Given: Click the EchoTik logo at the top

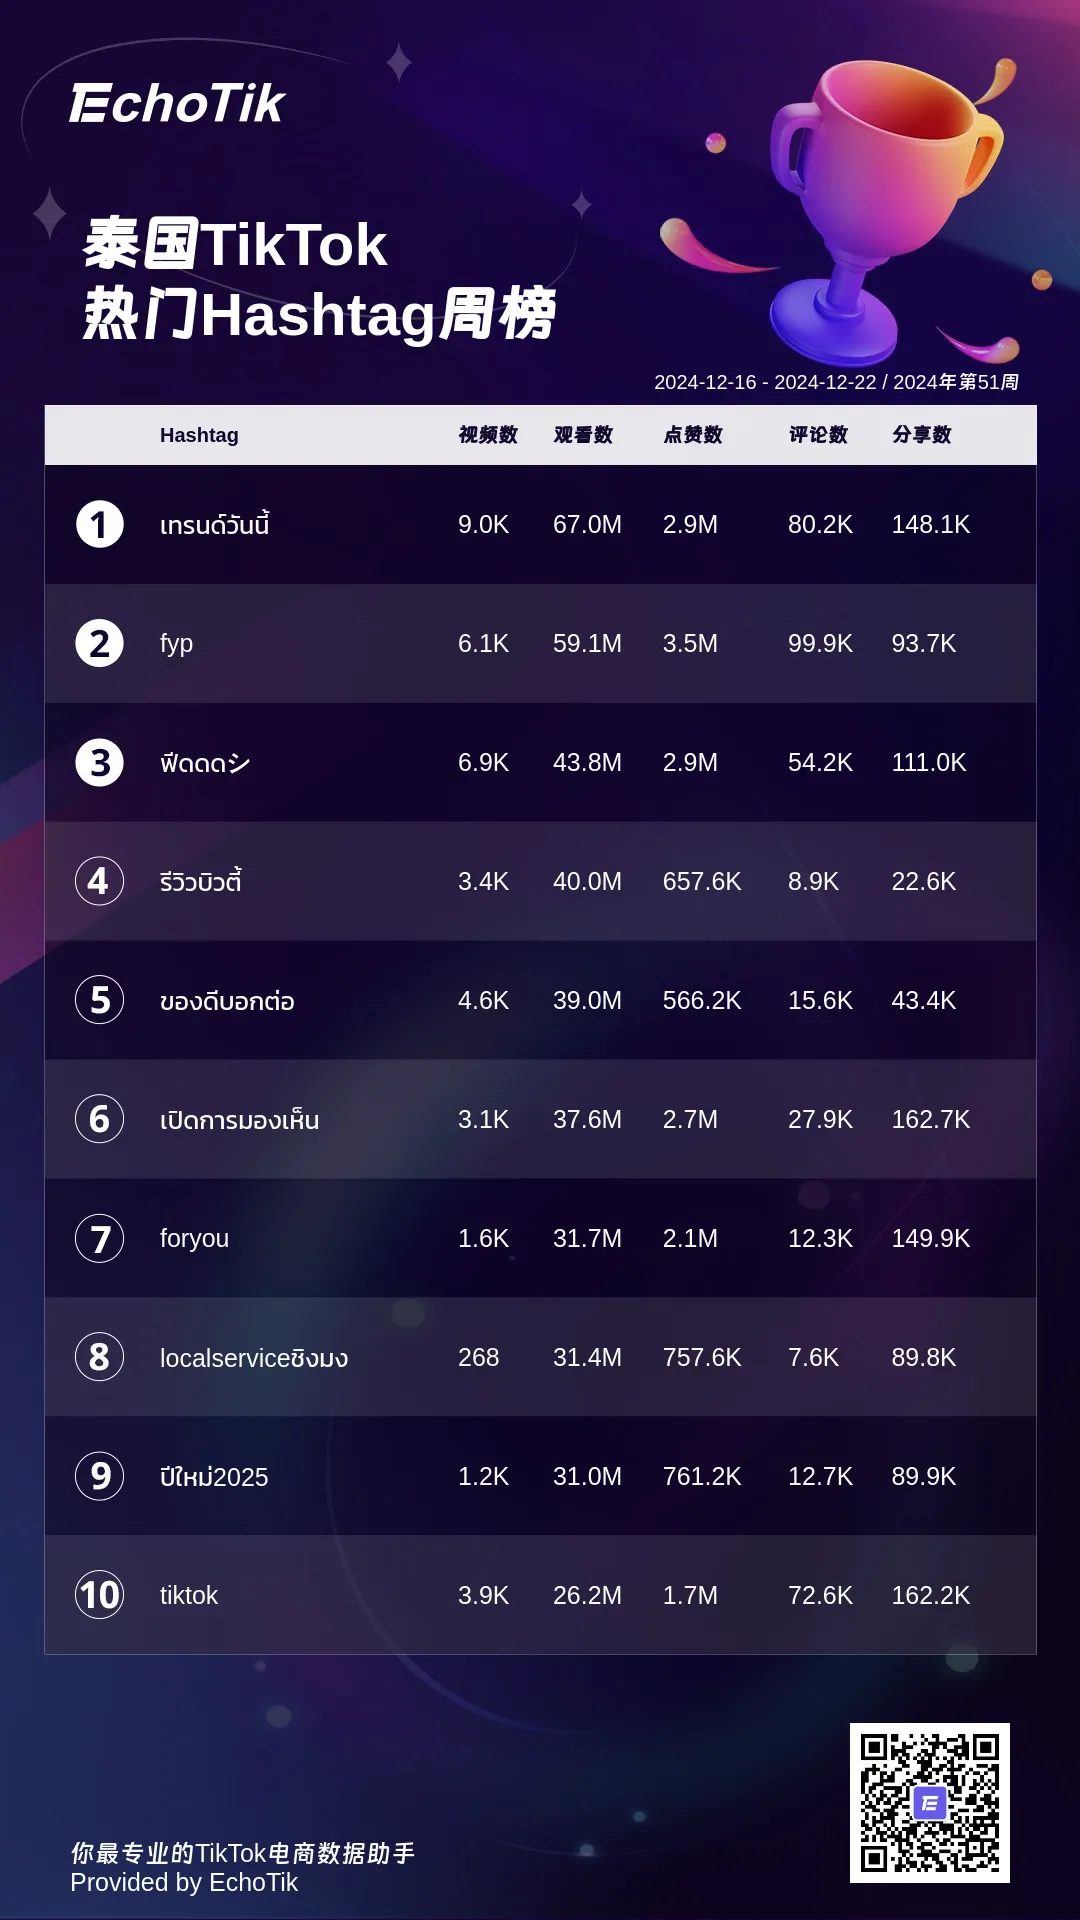Looking at the screenshot, I should click(x=177, y=103).
